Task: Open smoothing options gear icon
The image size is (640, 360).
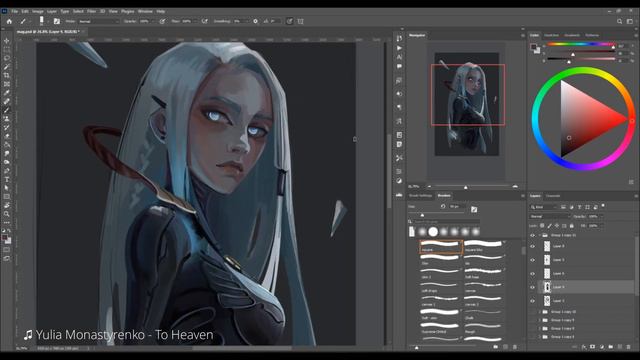Action: tap(256, 21)
